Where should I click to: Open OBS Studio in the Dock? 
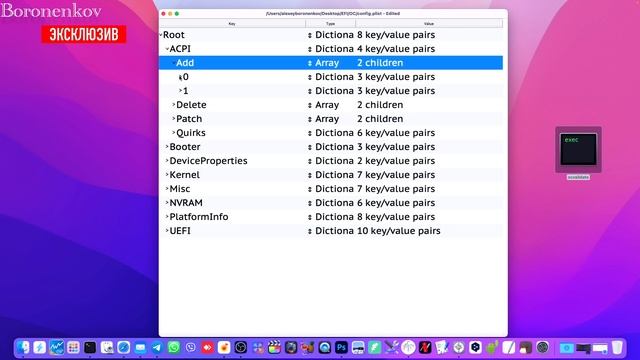(241, 347)
